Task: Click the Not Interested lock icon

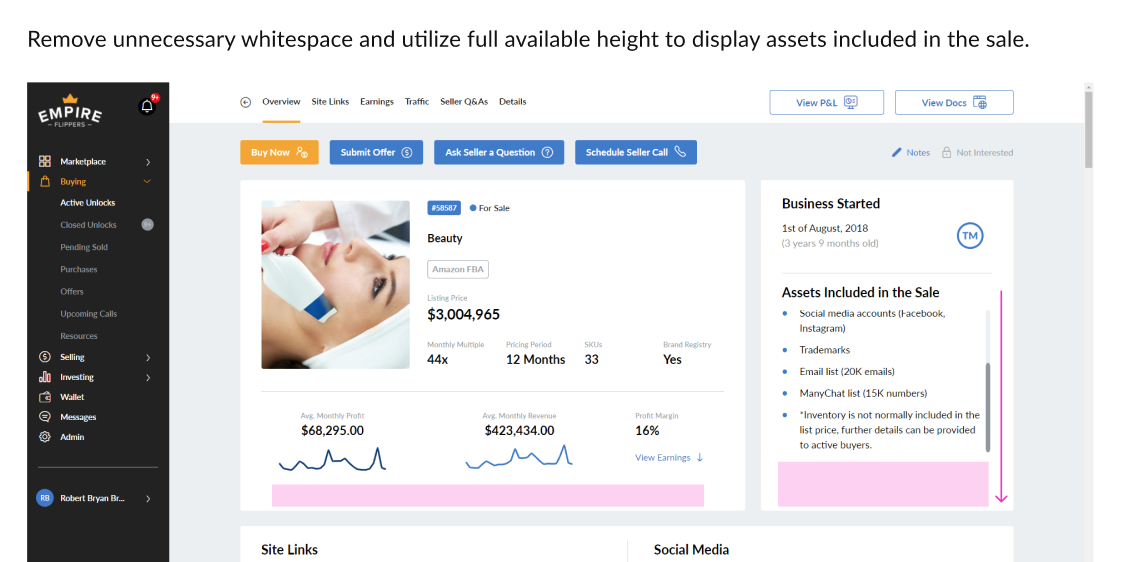Action: (x=946, y=153)
